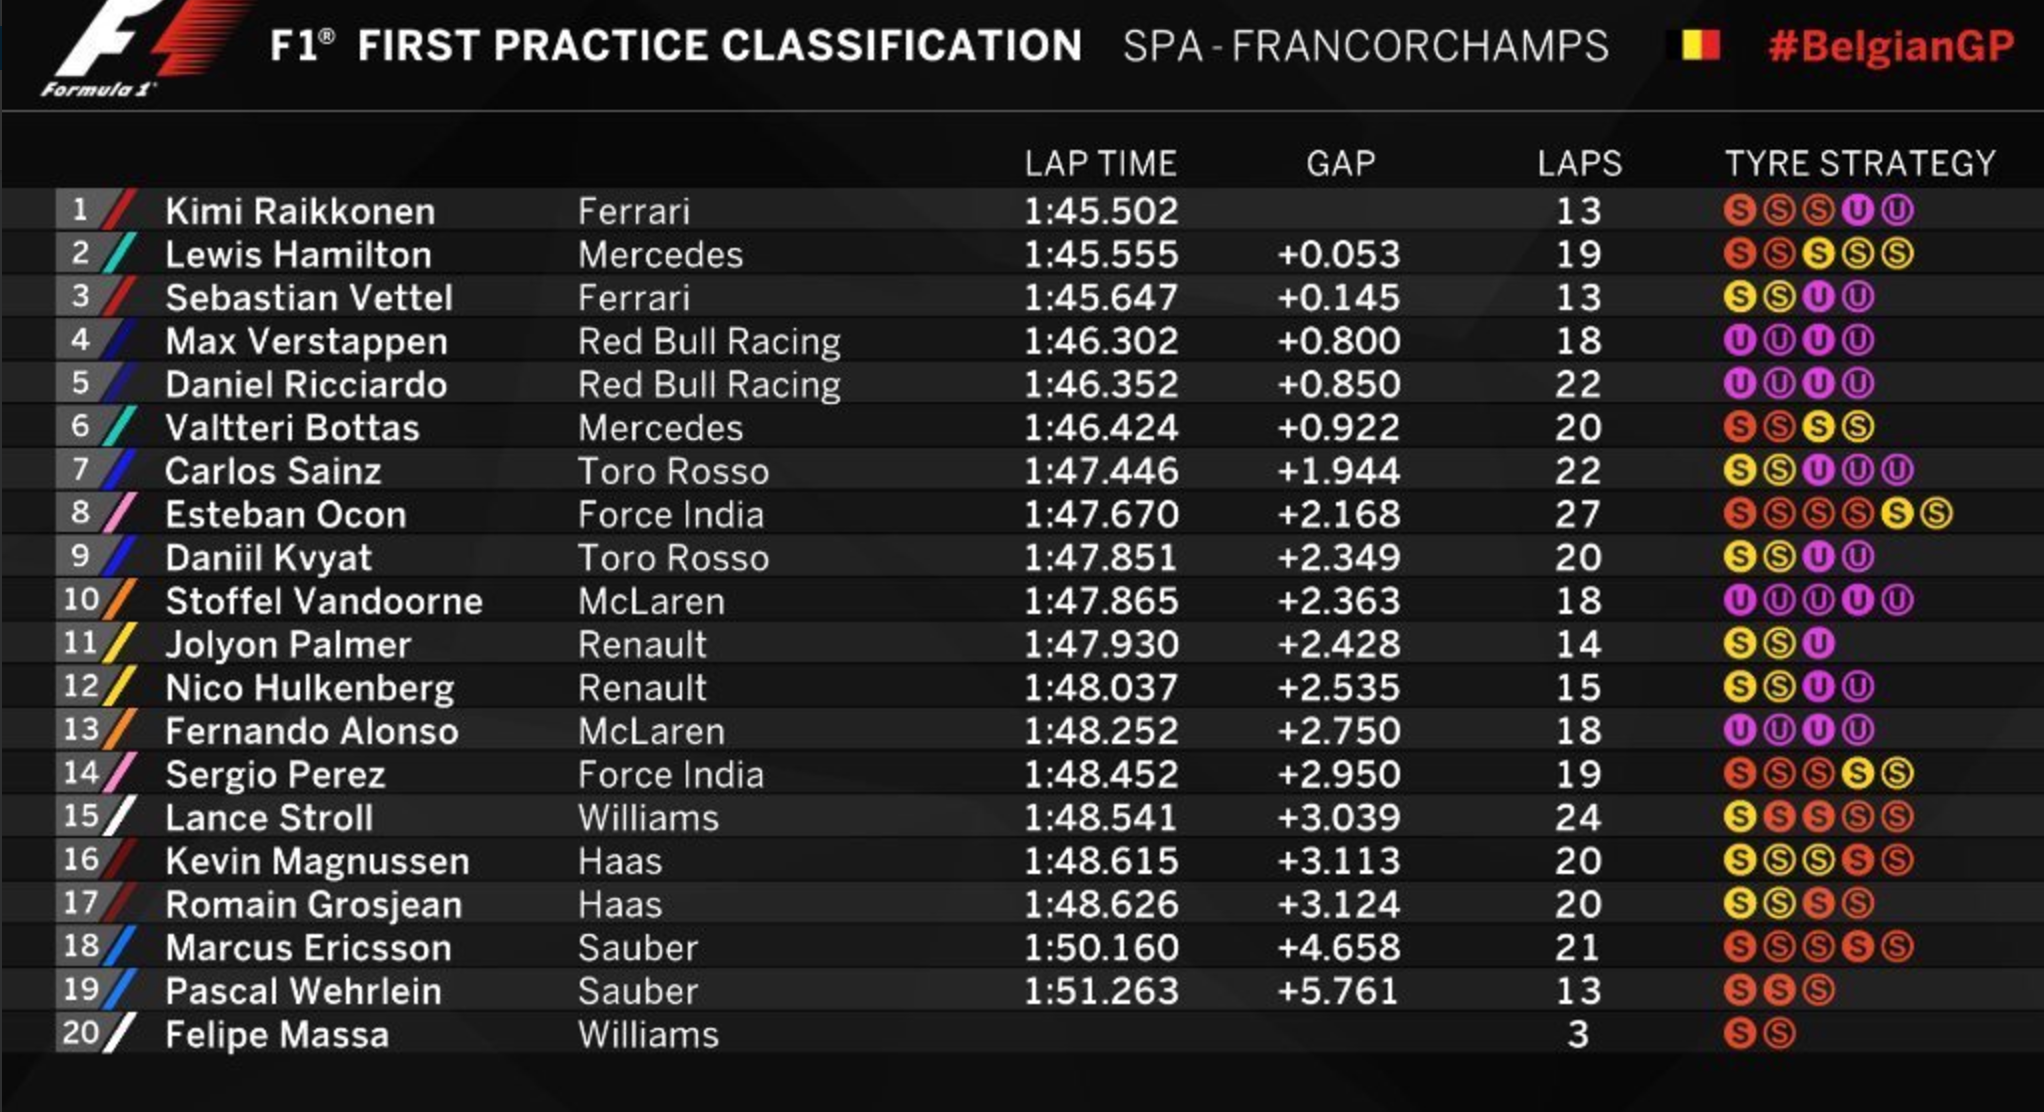Select the Red Bull Racing team in Ricciardo's row
Viewport: 2044px width, 1112px height.
point(709,385)
